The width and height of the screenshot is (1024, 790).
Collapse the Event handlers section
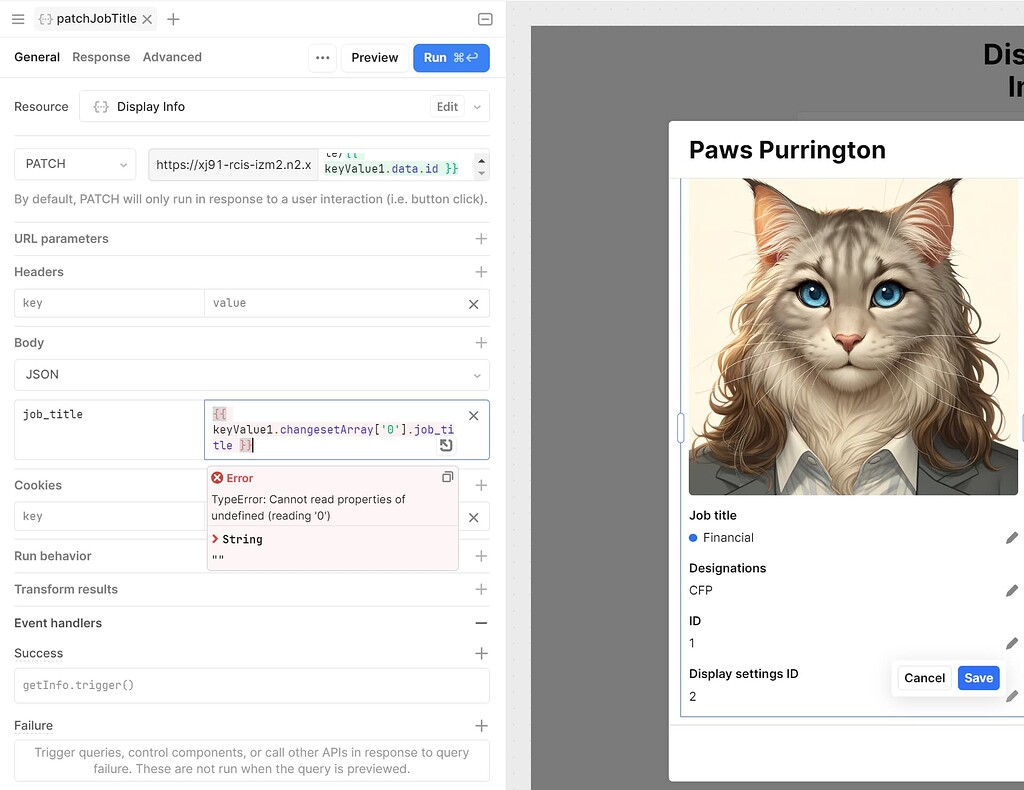[481, 623]
